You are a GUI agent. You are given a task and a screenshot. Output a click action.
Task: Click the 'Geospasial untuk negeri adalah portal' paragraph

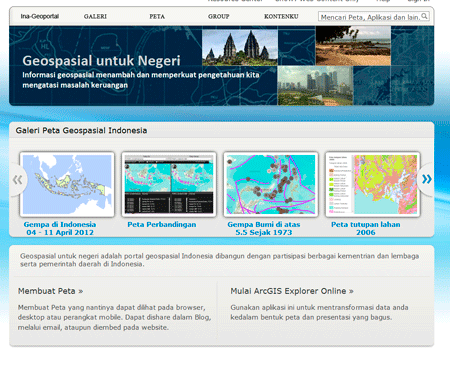pos(220,260)
